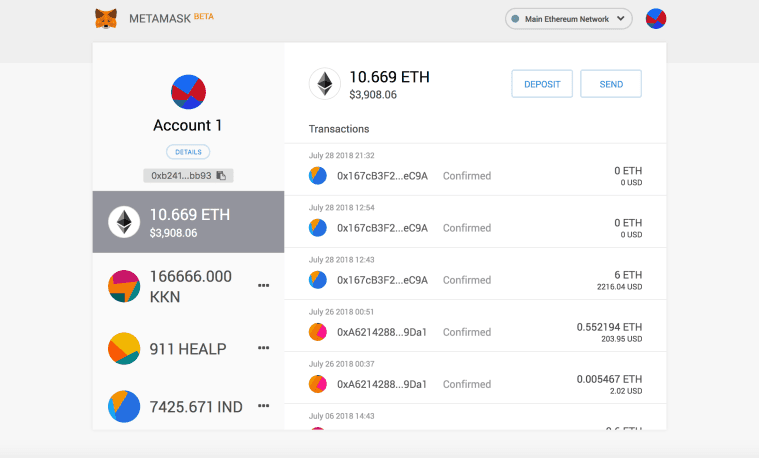Click identicon of July 26 00:37 transaction
The width and height of the screenshot is (759, 458).
tap(318, 384)
